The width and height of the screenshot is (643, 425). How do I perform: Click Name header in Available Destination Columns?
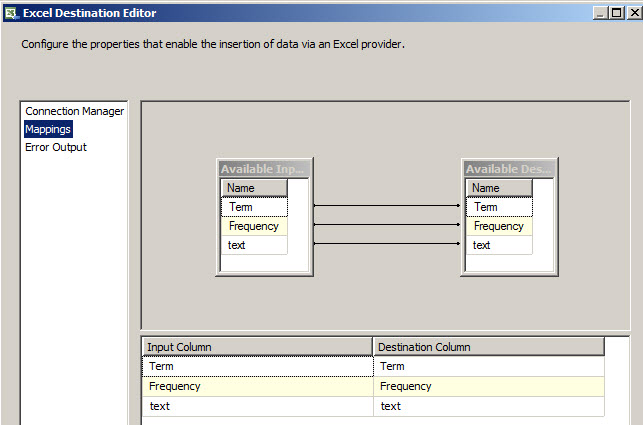(499, 188)
